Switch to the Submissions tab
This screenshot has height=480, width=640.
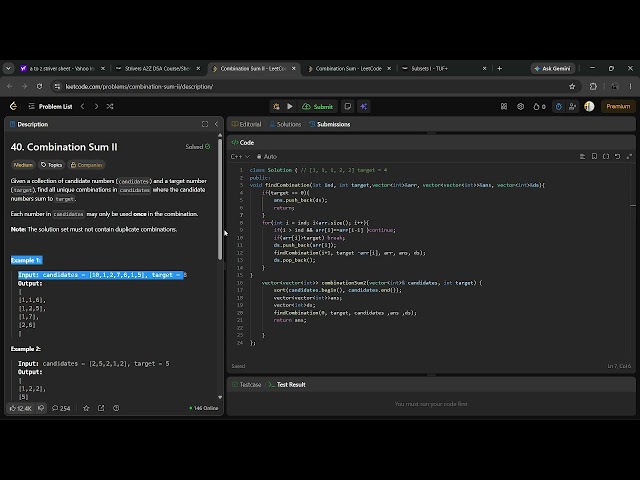point(330,124)
